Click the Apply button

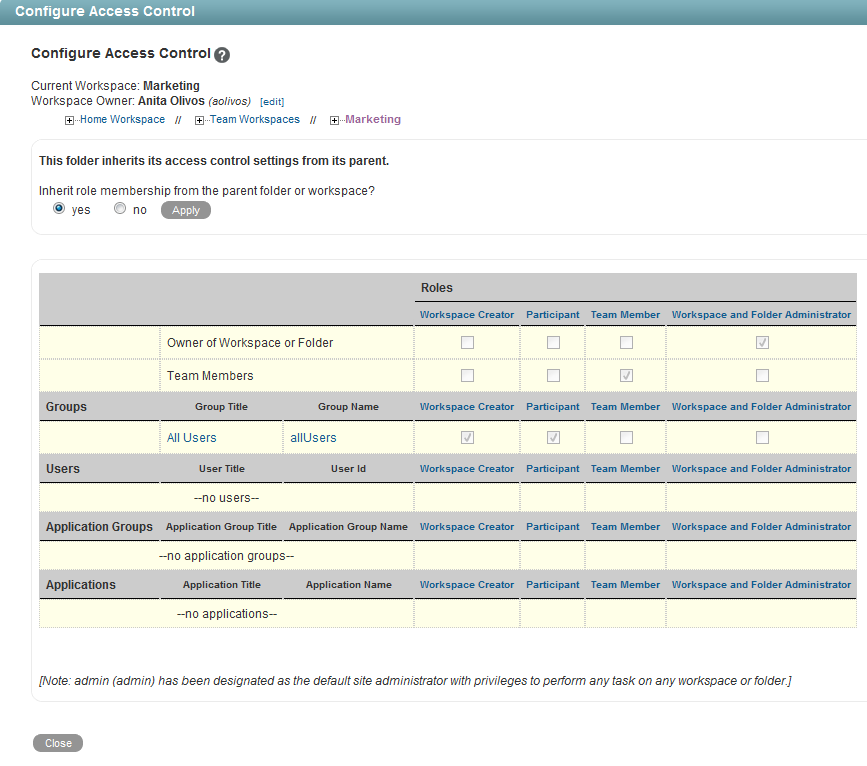tap(186, 210)
